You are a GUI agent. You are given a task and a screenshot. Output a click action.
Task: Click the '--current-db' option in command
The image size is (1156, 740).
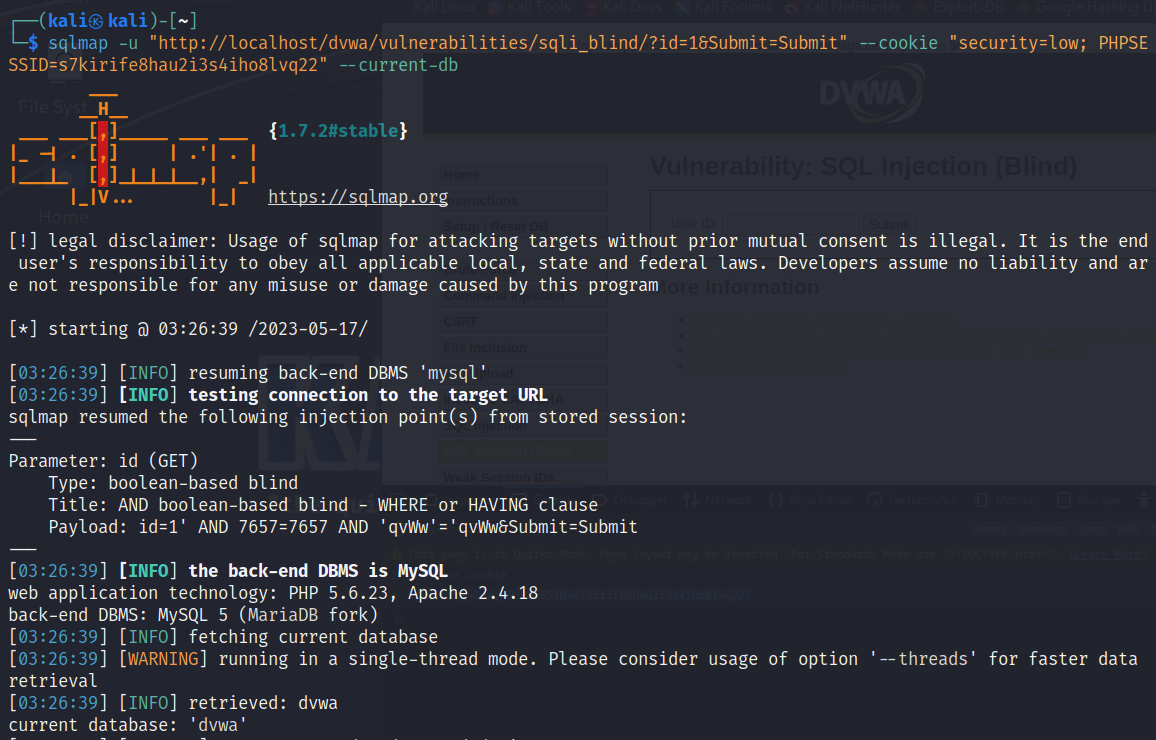point(398,65)
